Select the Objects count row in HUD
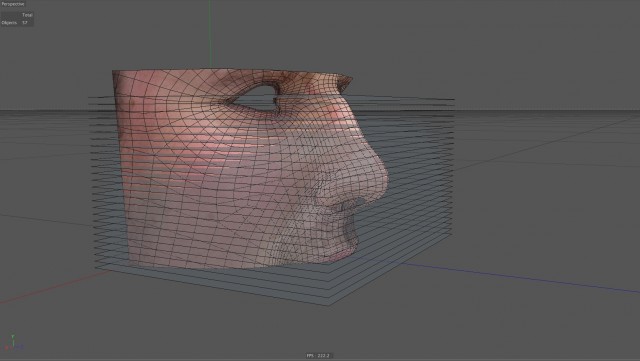This screenshot has height=361, width=640. click(x=15, y=23)
